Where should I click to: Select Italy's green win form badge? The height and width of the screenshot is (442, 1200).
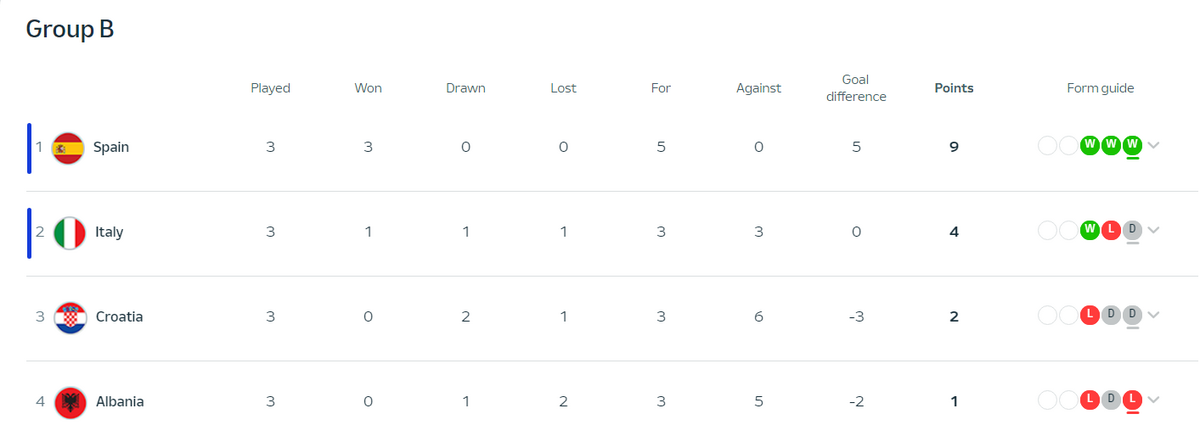1090,231
